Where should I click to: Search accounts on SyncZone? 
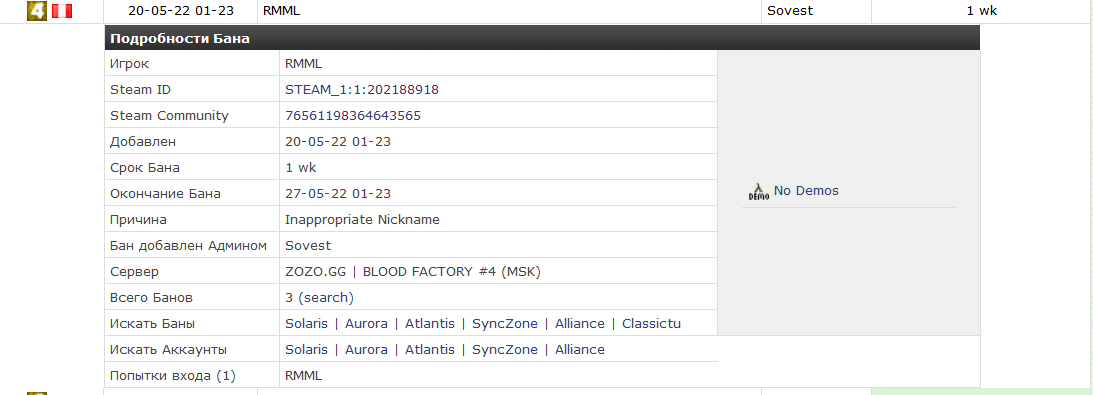click(x=505, y=349)
